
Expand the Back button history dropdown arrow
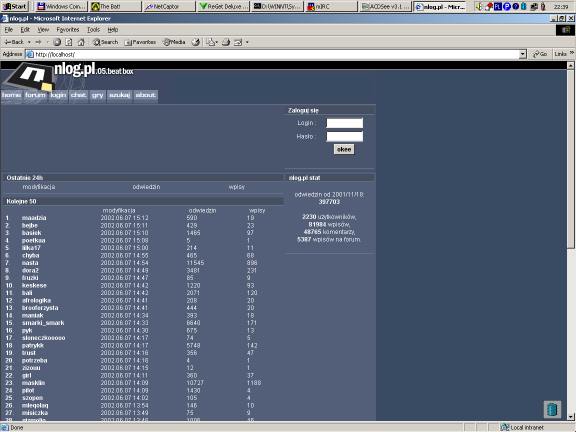pos(29,42)
